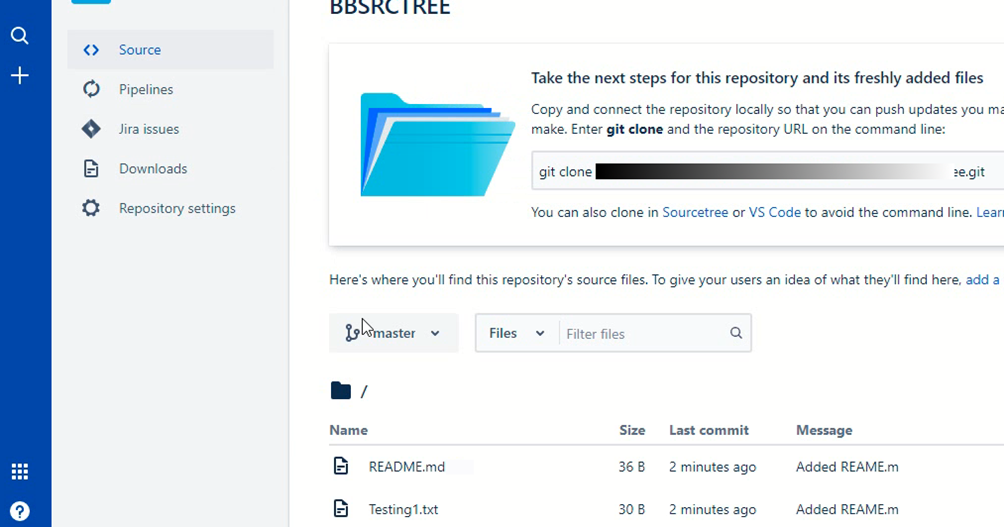This screenshot has width=1004, height=527.
Task: Open the help question mark icon
Action: (x=19, y=511)
